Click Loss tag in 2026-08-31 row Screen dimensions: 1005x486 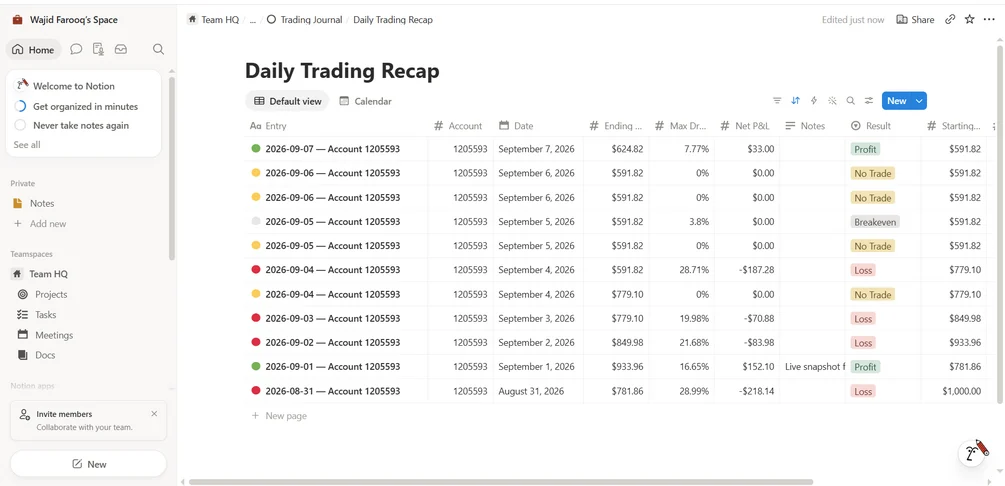point(863,391)
